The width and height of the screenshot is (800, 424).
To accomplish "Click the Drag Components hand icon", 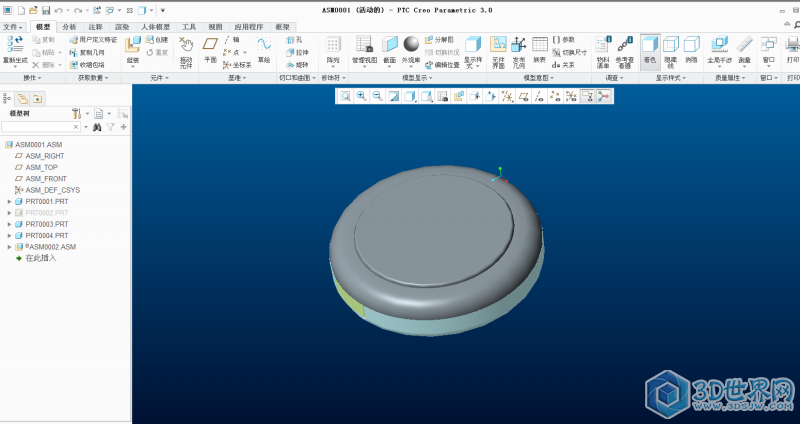I will (186, 44).
